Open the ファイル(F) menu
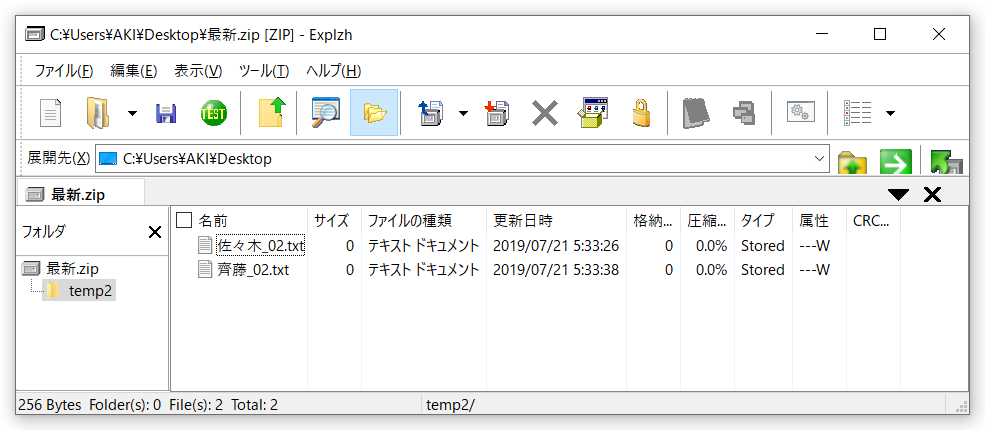 coord(63,71)
